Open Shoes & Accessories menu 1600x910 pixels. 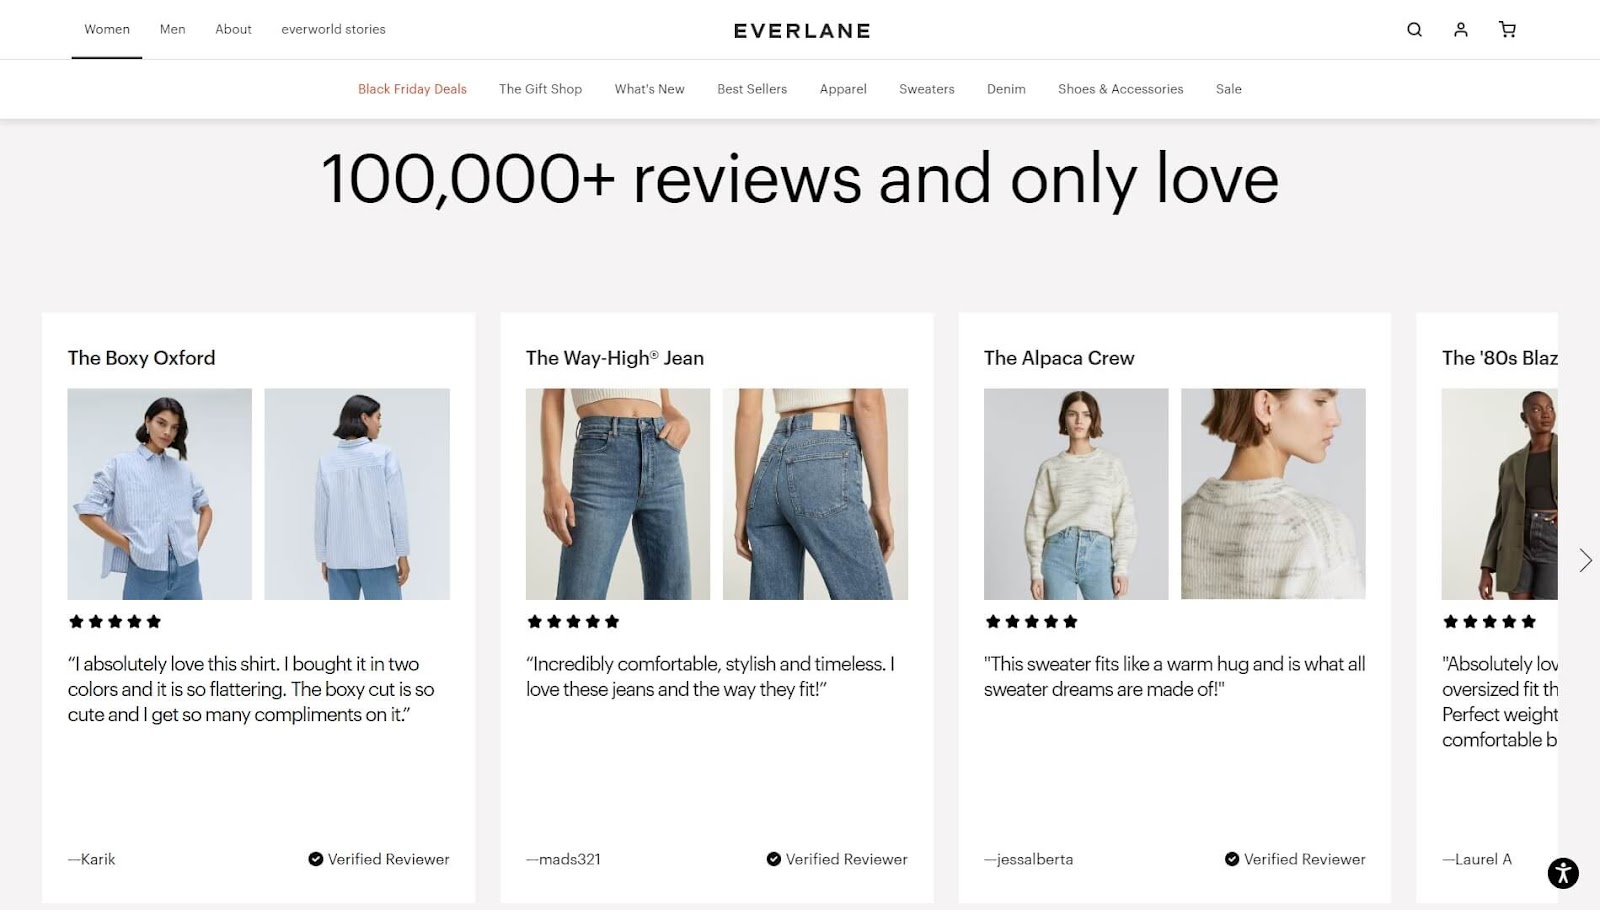(1121, 89)
